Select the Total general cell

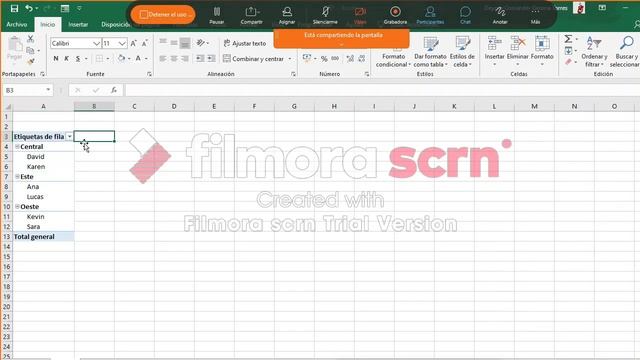click(x=43, y=237)
